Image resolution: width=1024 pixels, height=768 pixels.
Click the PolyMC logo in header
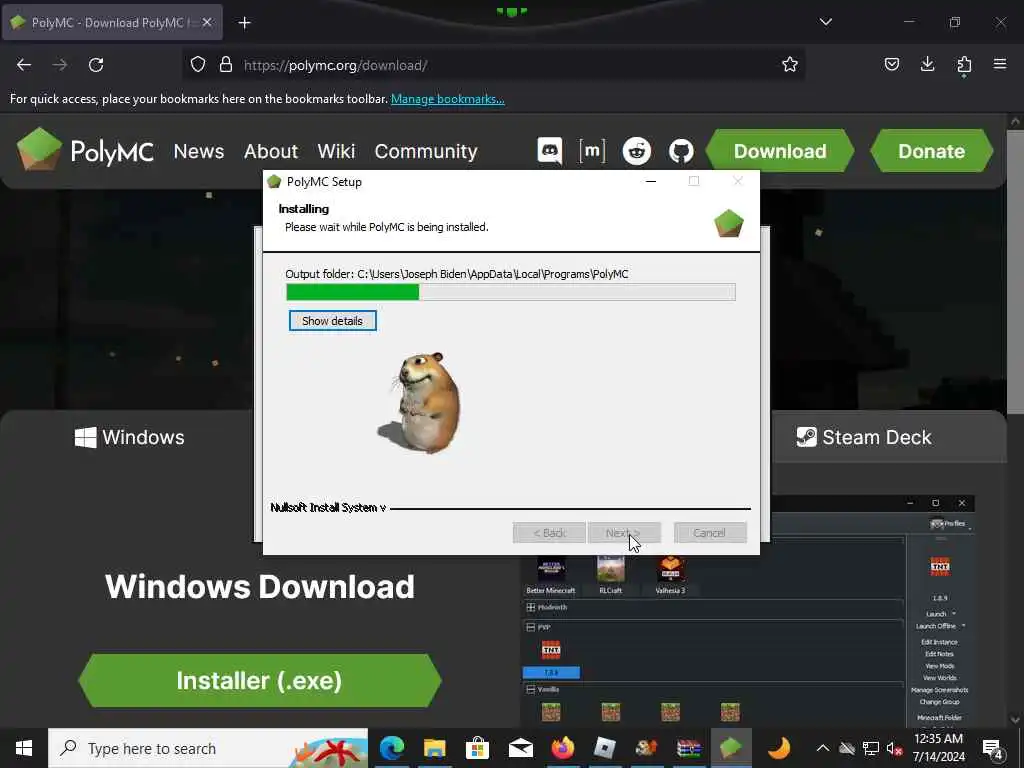click(x=86, y=150)
